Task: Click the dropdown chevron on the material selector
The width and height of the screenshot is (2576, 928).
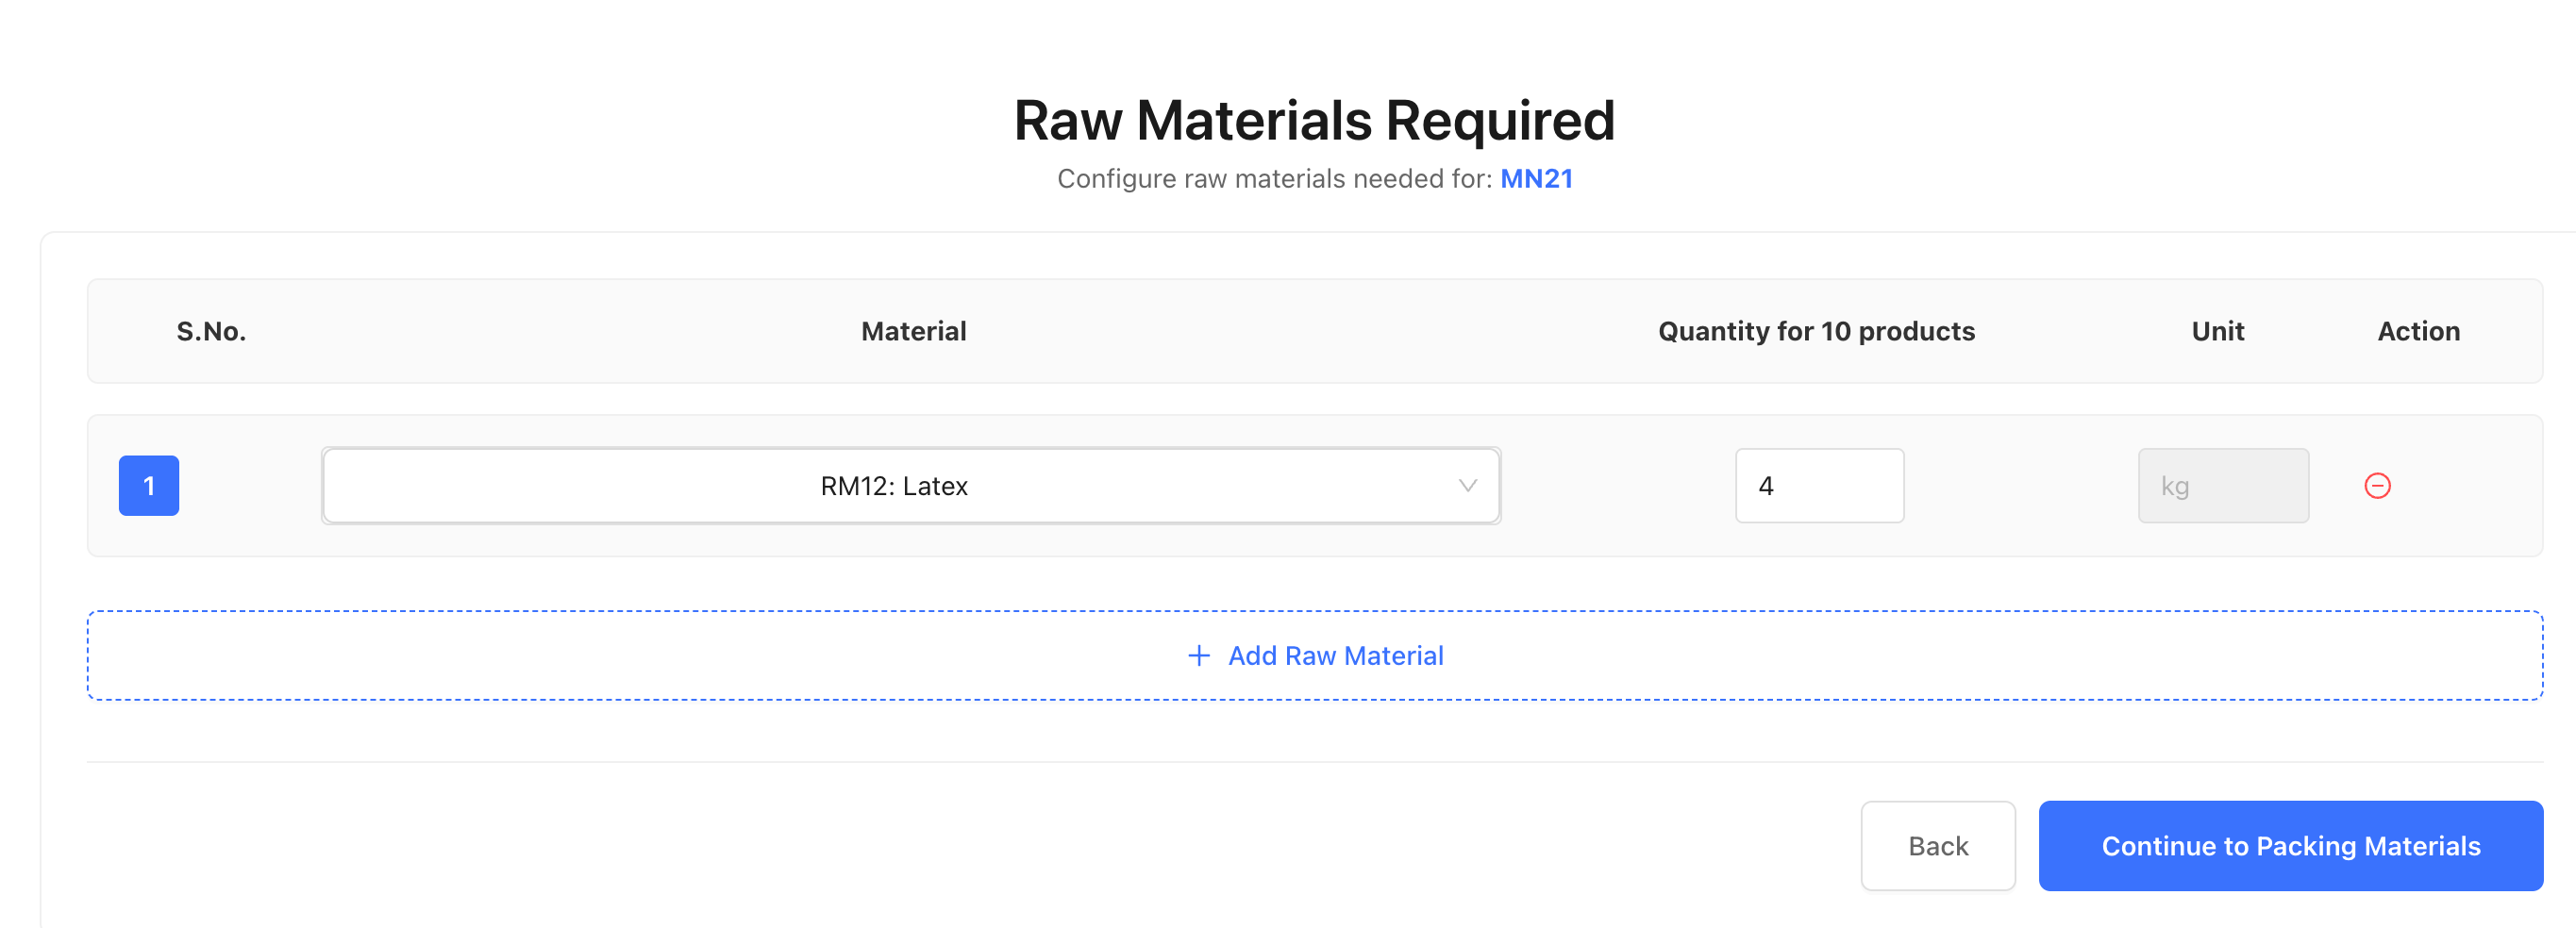Action: coord(1466,486)
